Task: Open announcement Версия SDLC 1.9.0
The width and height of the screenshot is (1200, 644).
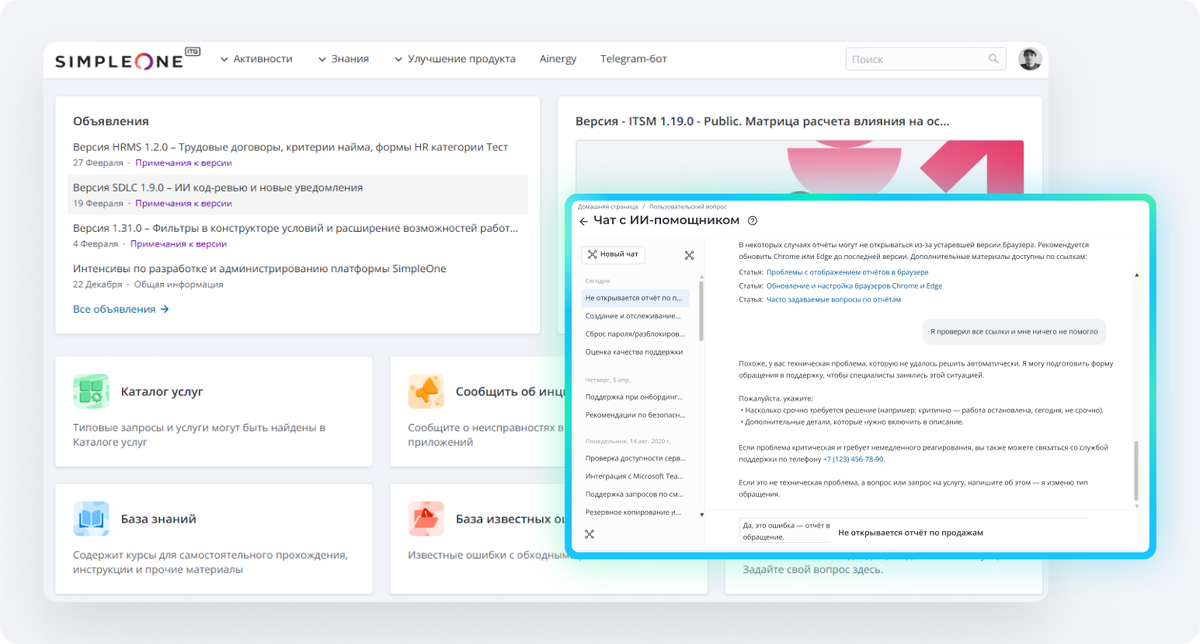Action: click(x=218, y=187)
